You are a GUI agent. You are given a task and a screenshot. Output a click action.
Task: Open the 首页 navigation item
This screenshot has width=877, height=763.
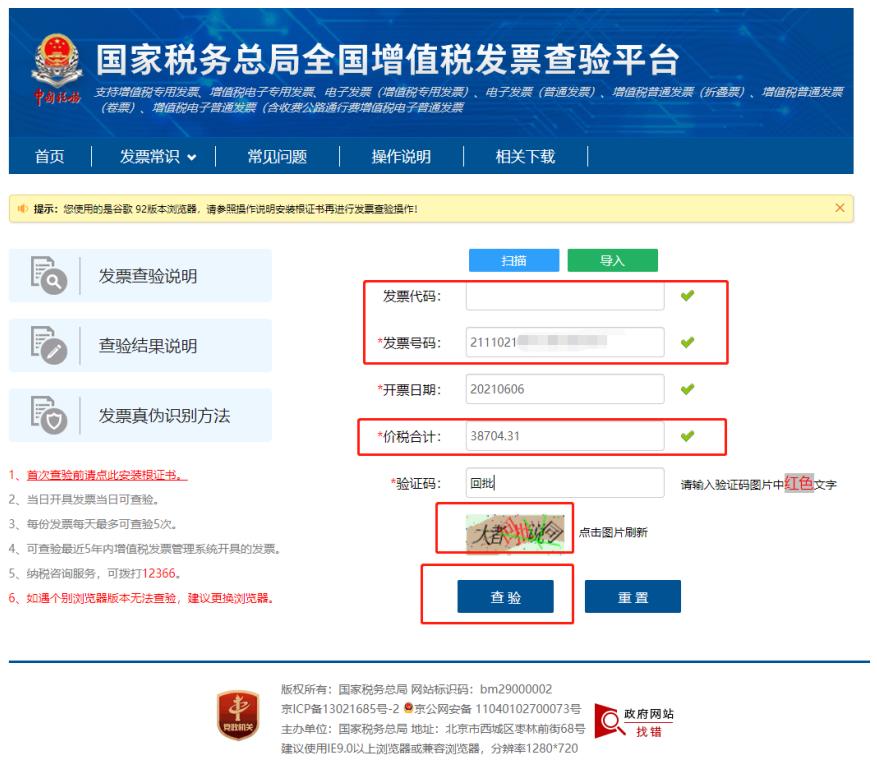(x=50, y=156)
